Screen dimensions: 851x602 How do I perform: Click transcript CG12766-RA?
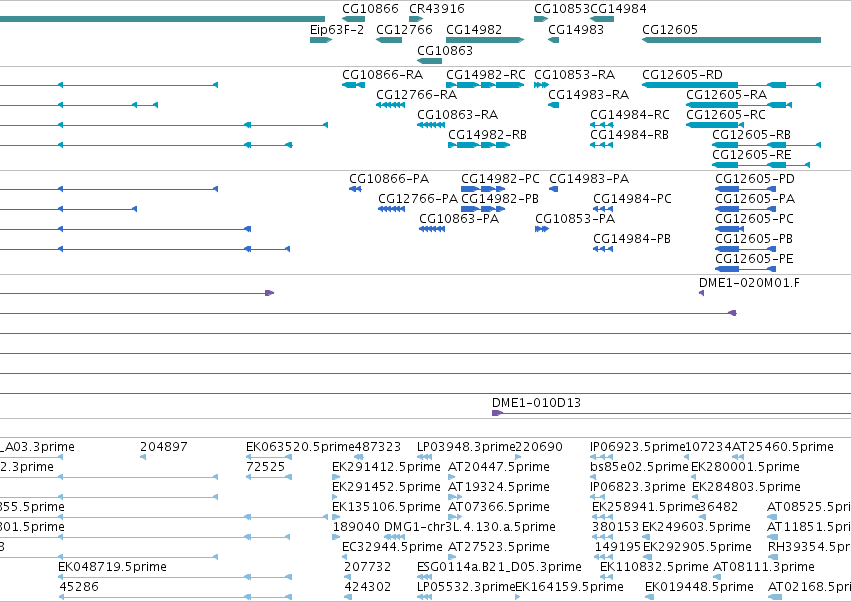[x=416, y=95]
